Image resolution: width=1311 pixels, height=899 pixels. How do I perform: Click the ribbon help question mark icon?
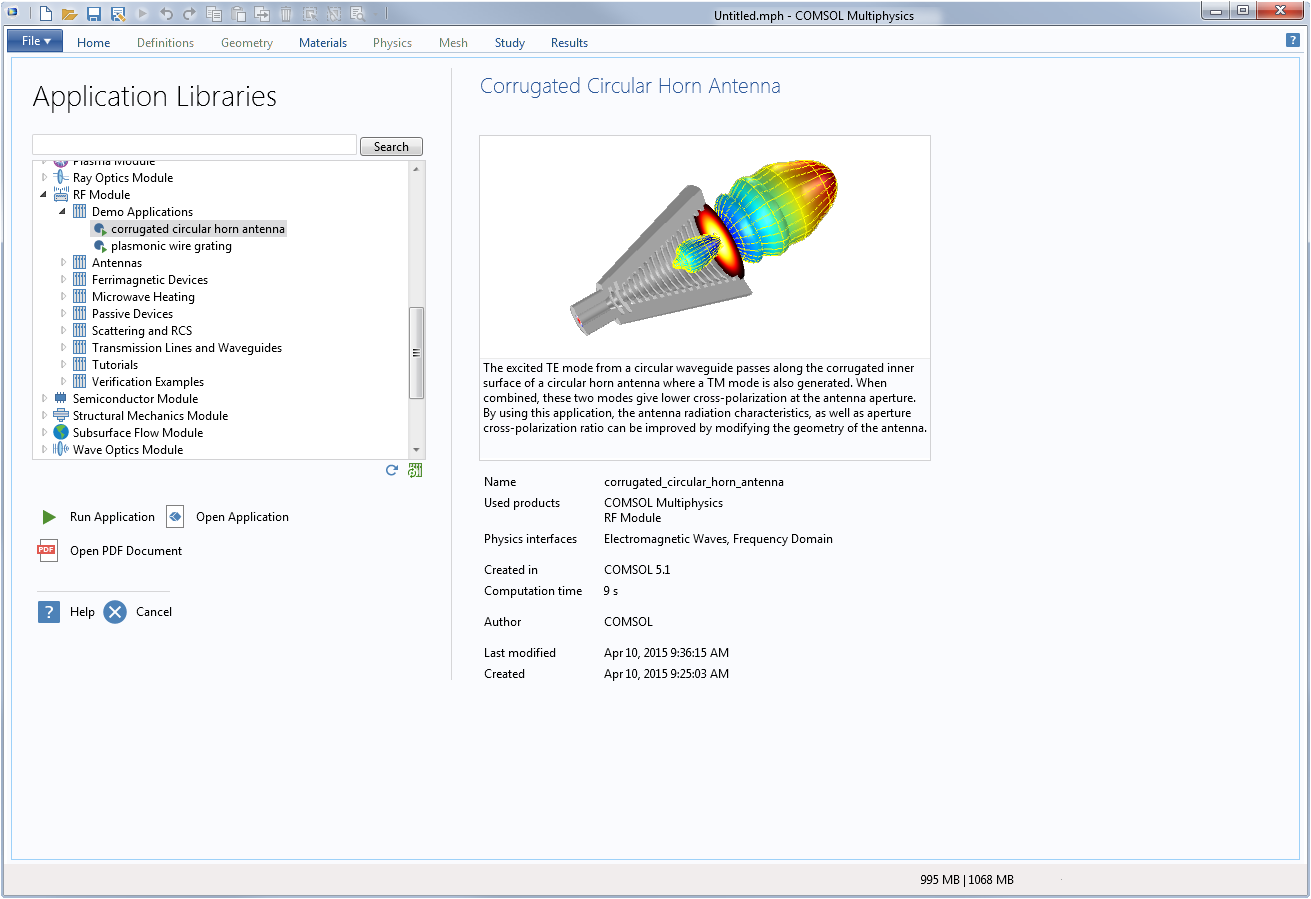coord(1292,40)
